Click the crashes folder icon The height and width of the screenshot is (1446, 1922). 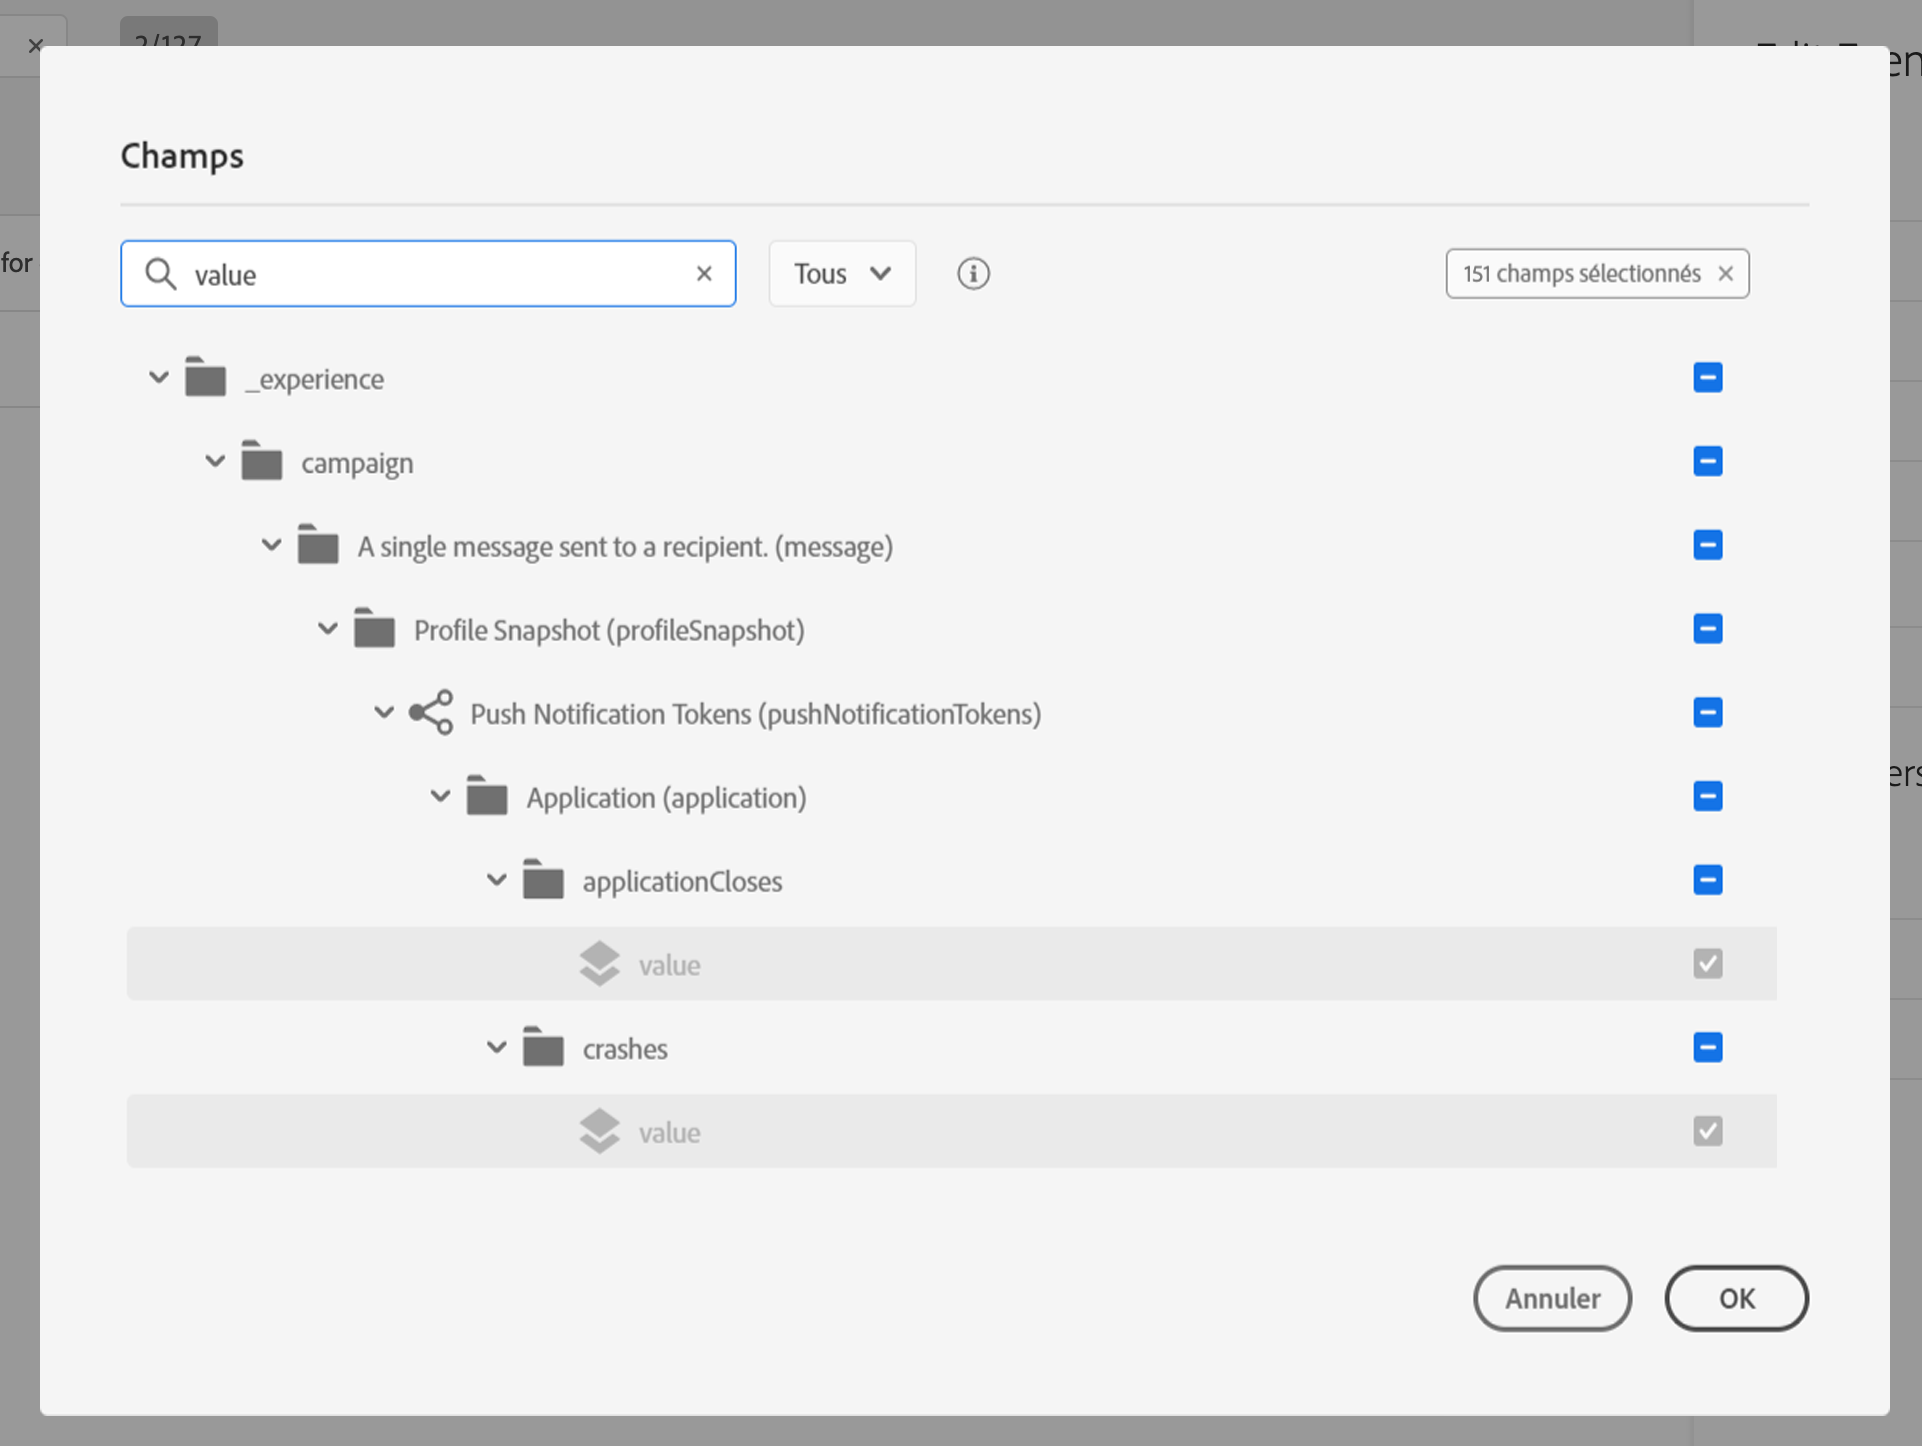tap(543, 1048)
